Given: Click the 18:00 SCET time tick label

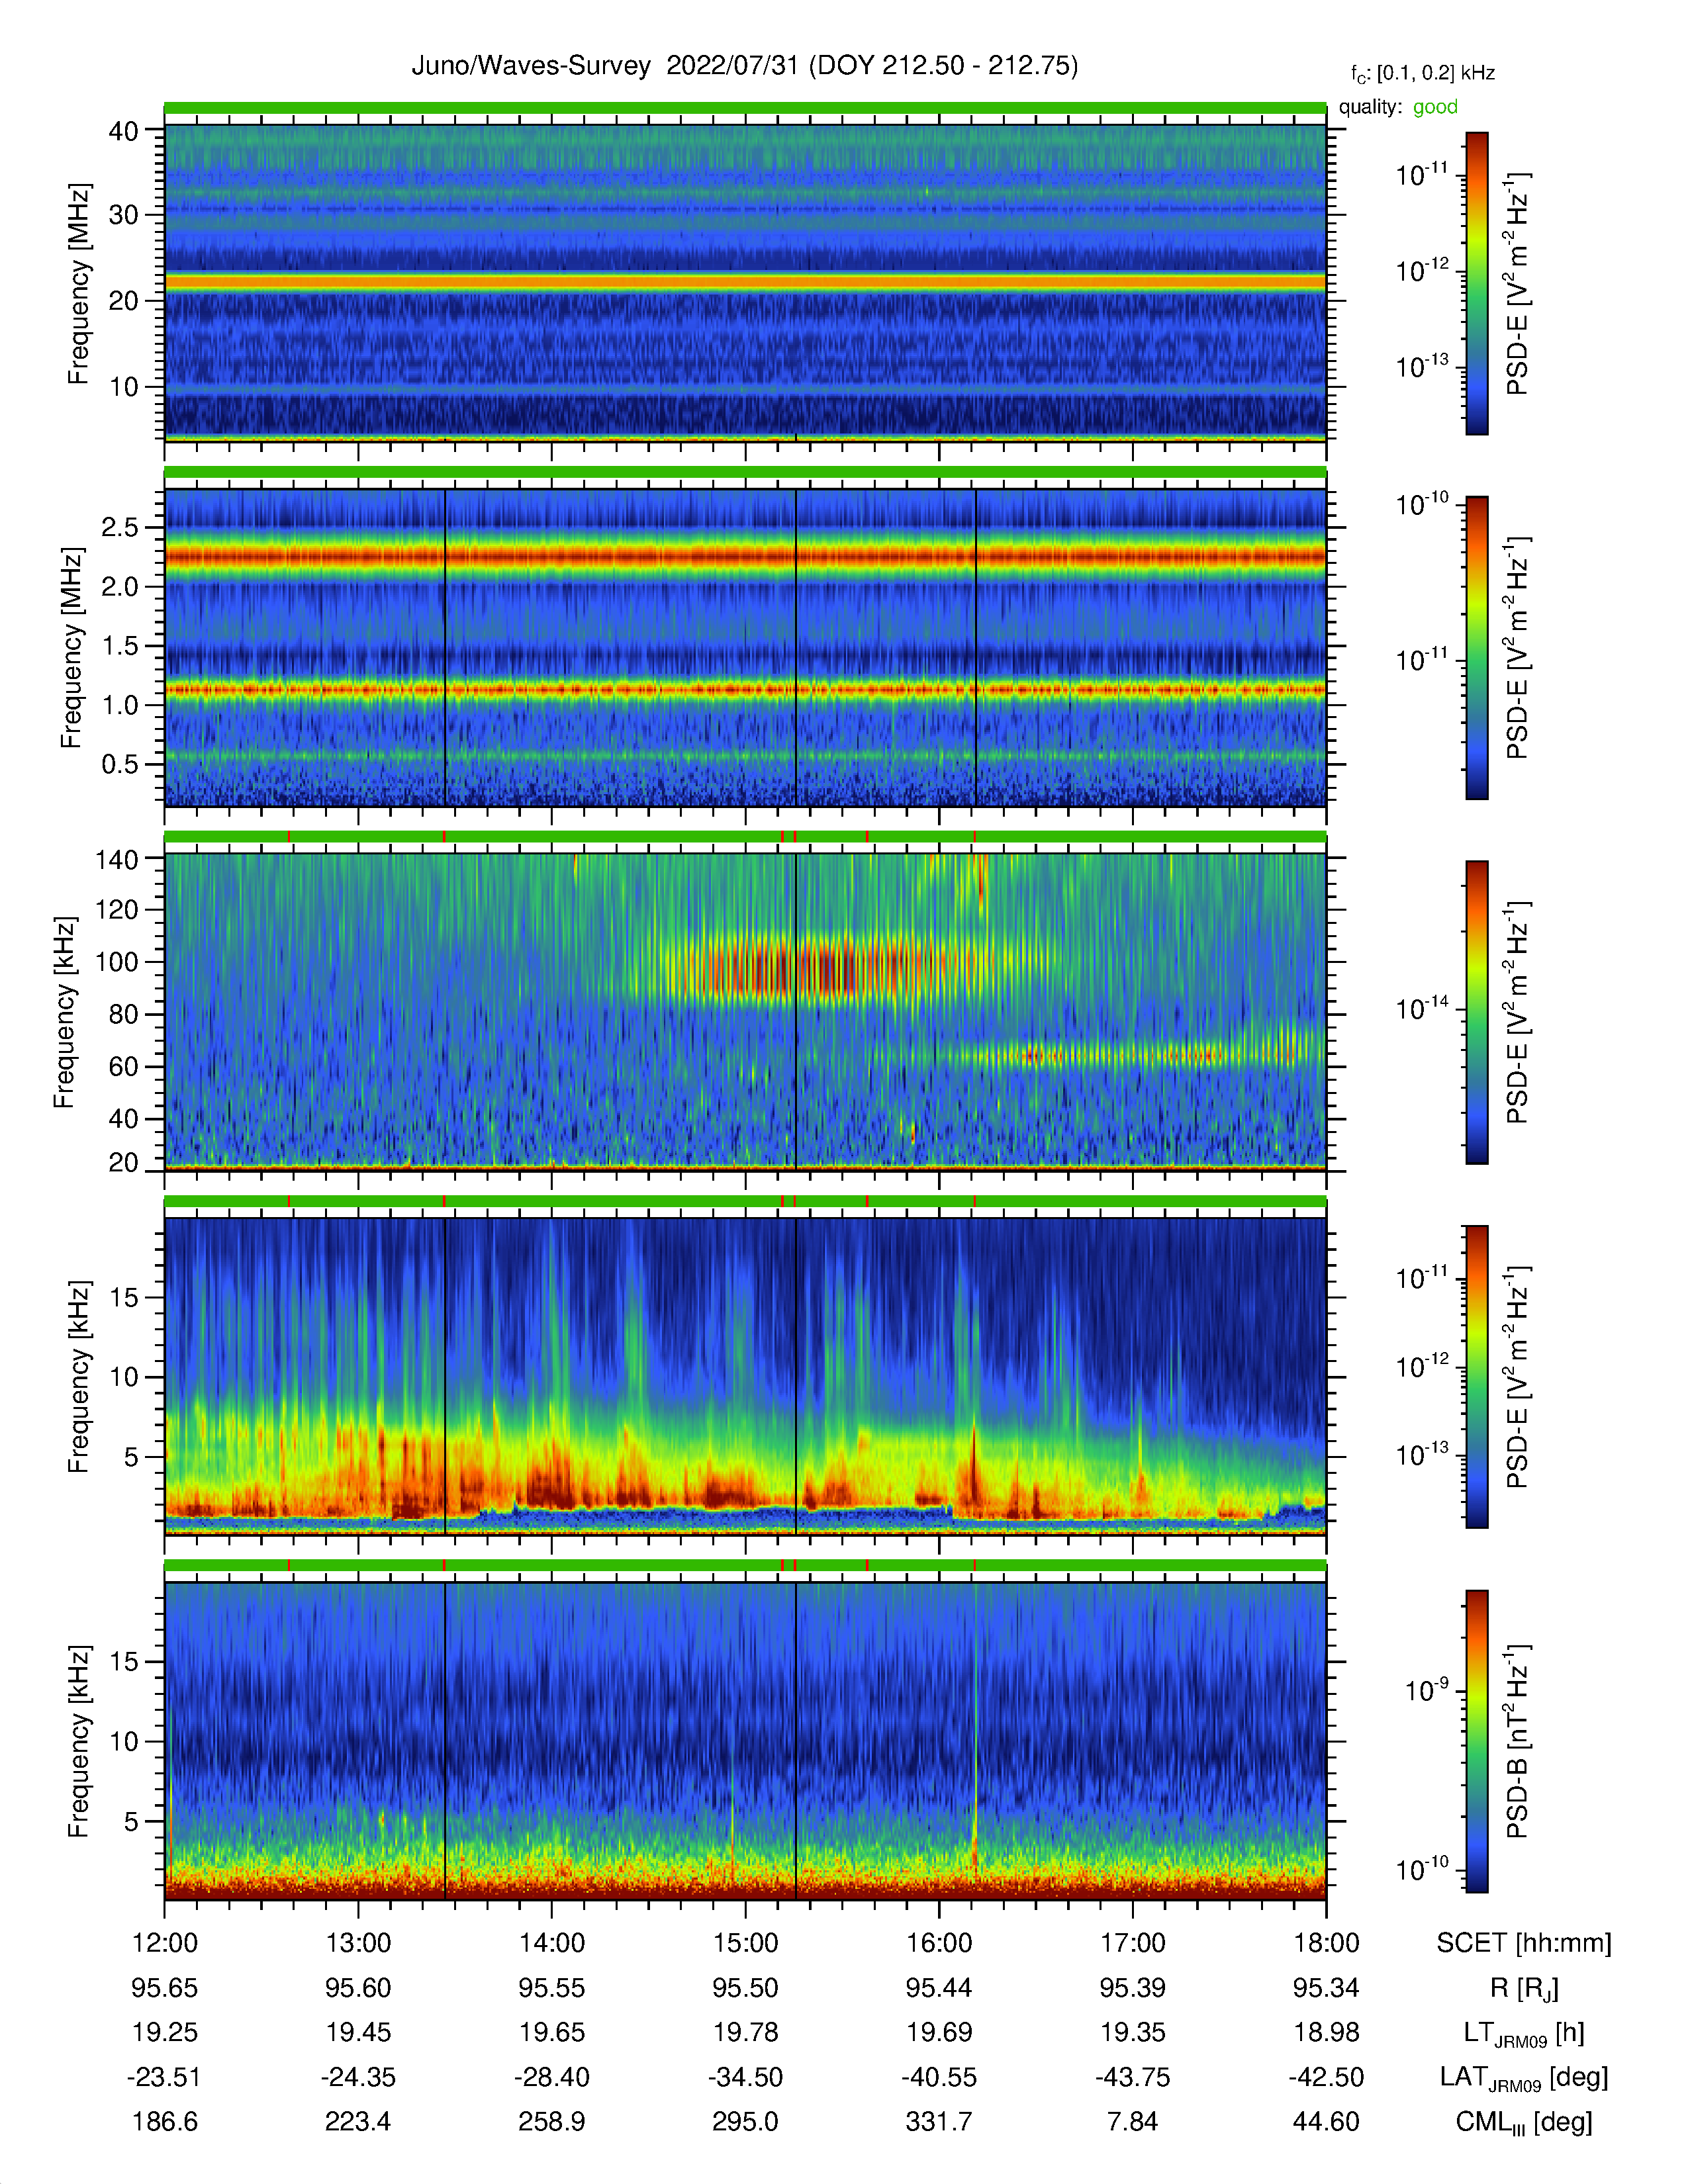Looking at the screenshot, I should tap(1326, 1943).
